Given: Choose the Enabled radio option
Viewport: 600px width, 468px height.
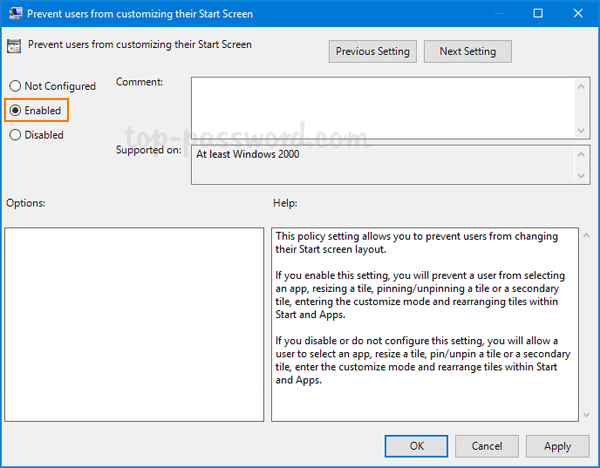Looking at the screenshot, I should 16,111.
